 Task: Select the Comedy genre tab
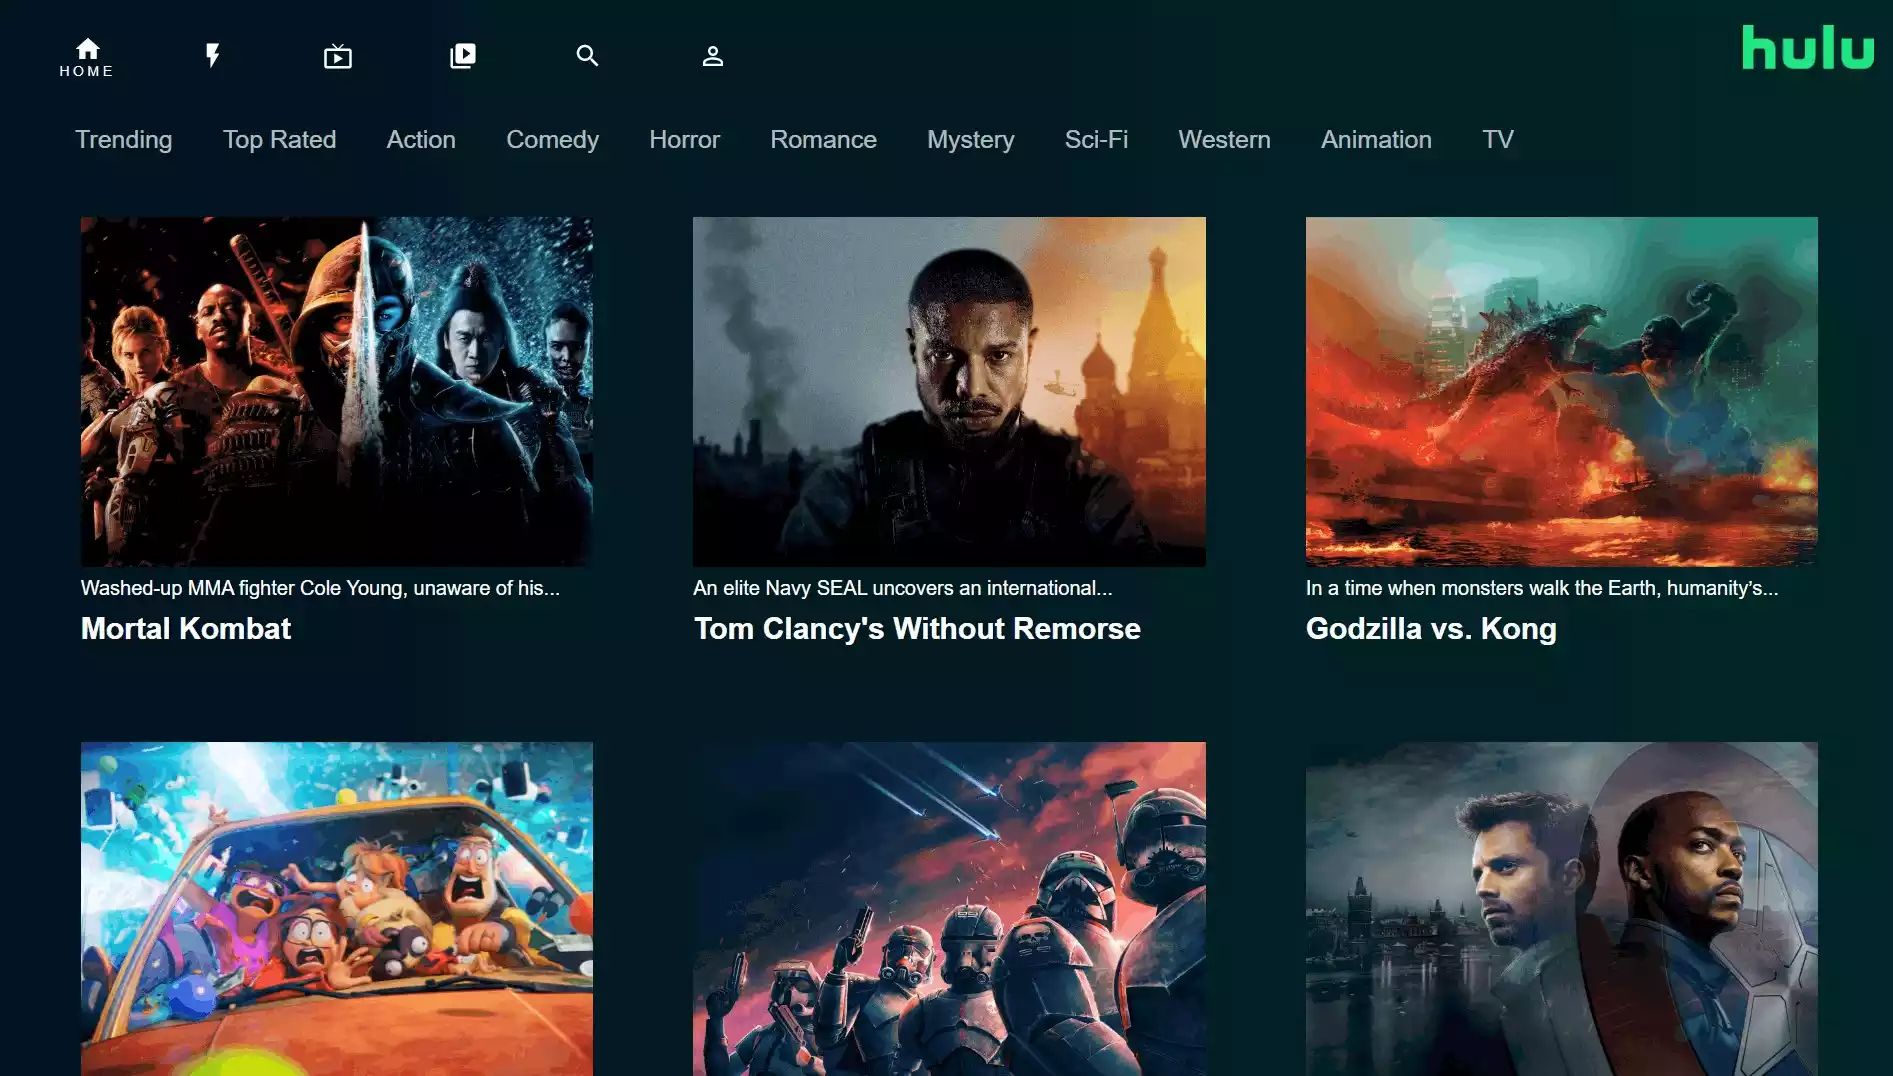click(552, 139)
